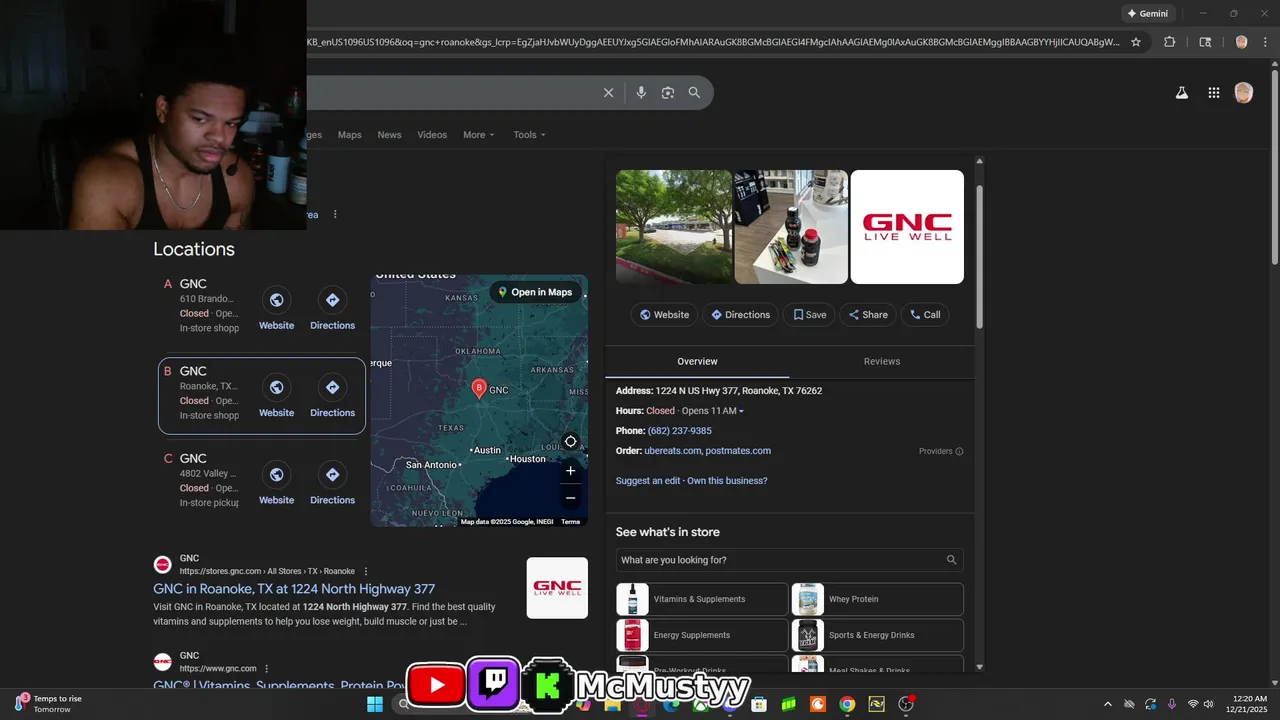Open the News search tab
Viewport: 1280px width, 720px height.
coord(389,135)
